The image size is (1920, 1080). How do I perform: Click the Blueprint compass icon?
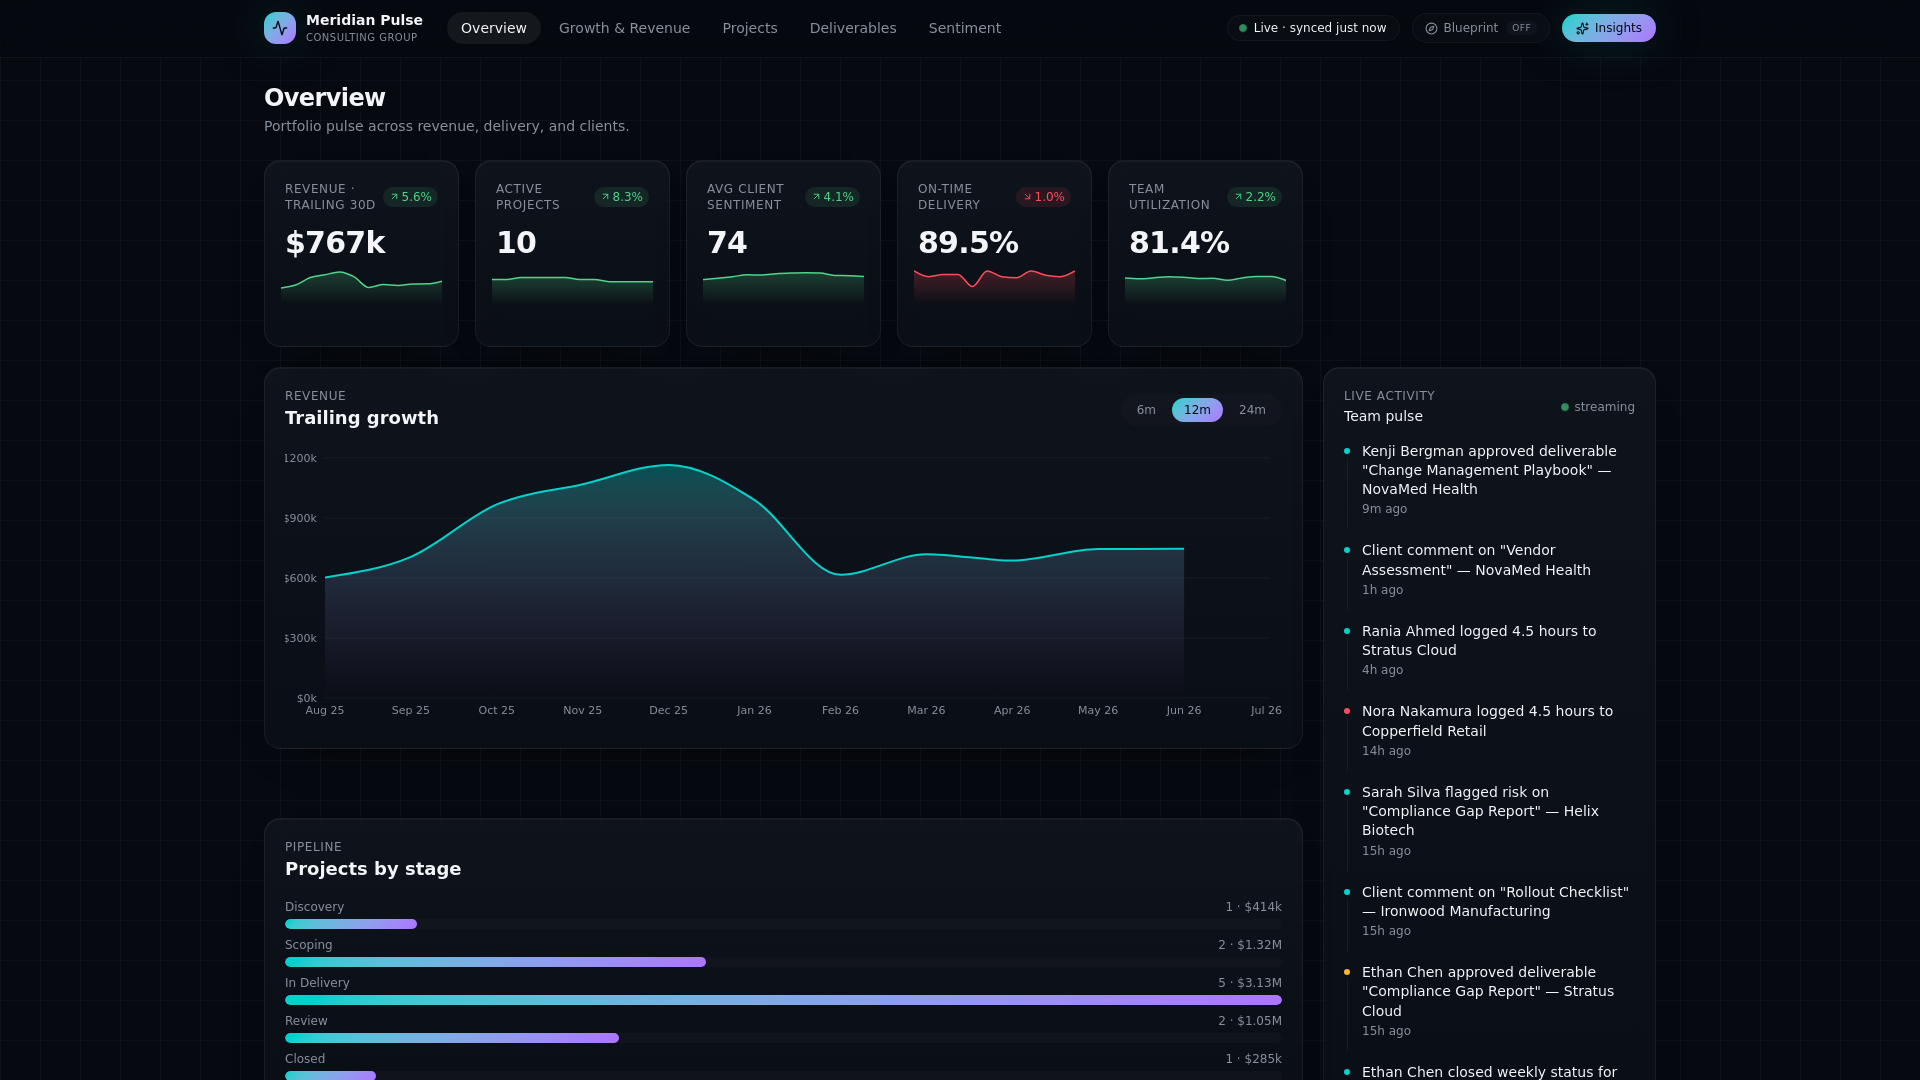(x=1431, y=28)
